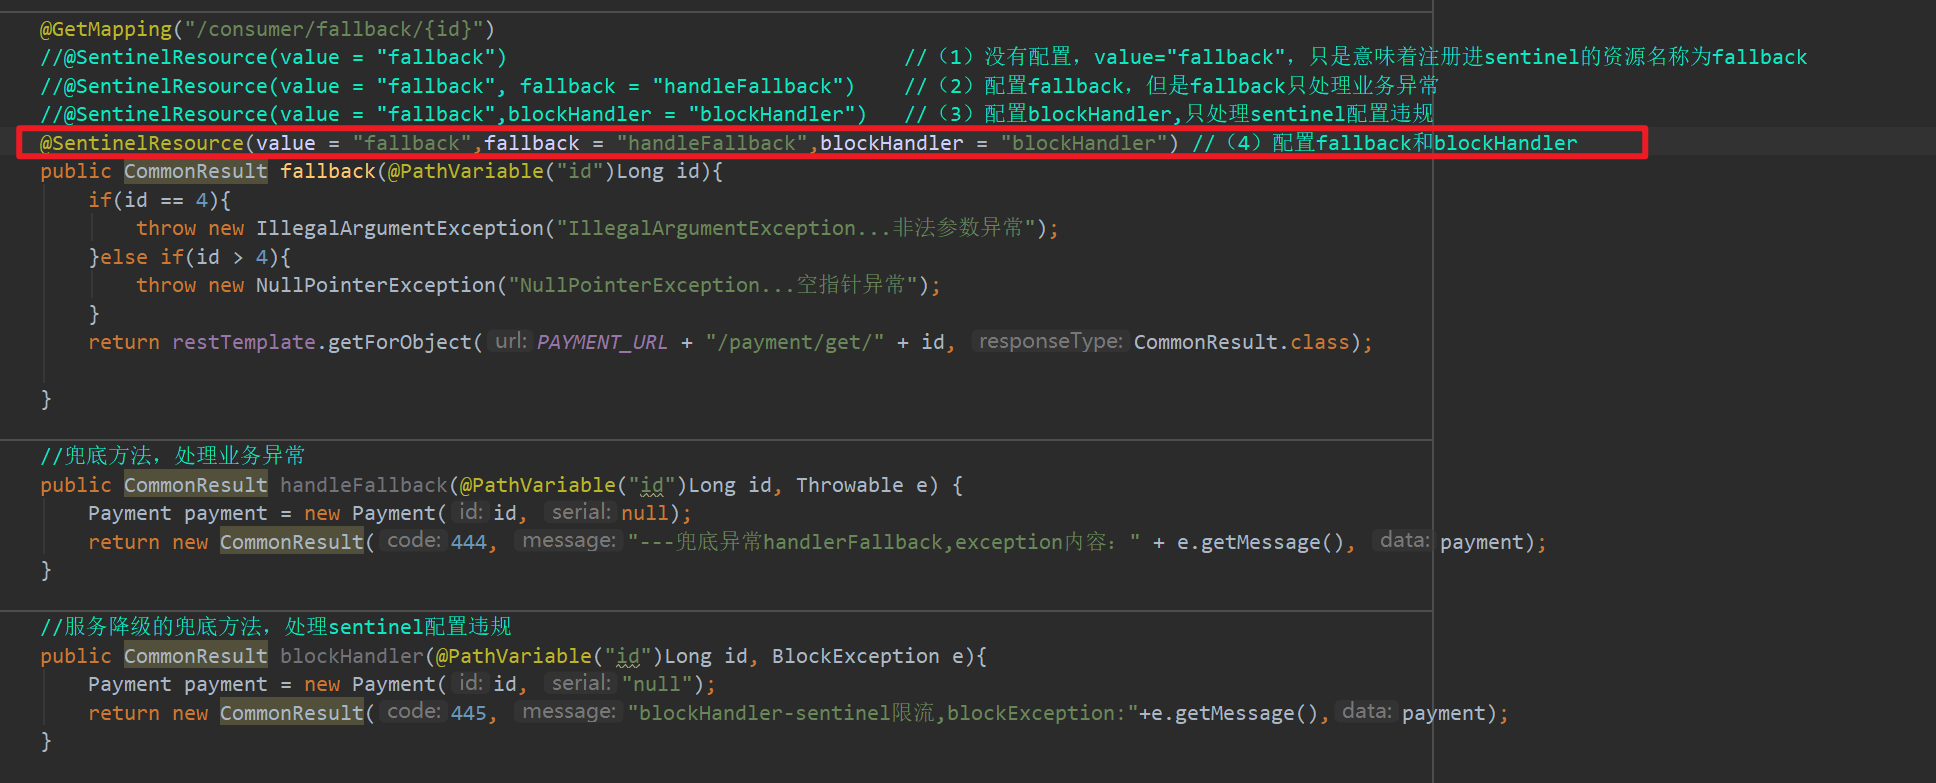Click the PAYMENT_URL constant
The image size is (1936, 783).
click(x=602, y=342)
